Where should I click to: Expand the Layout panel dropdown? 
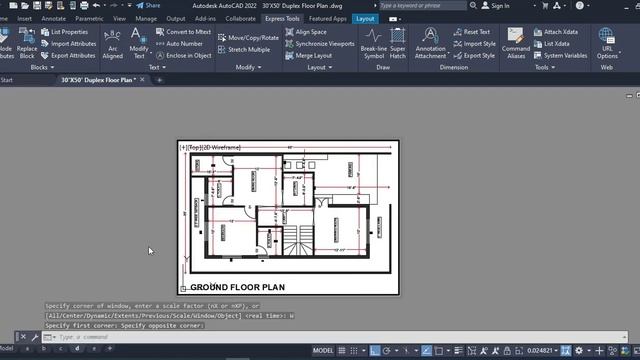coord(320,67)
